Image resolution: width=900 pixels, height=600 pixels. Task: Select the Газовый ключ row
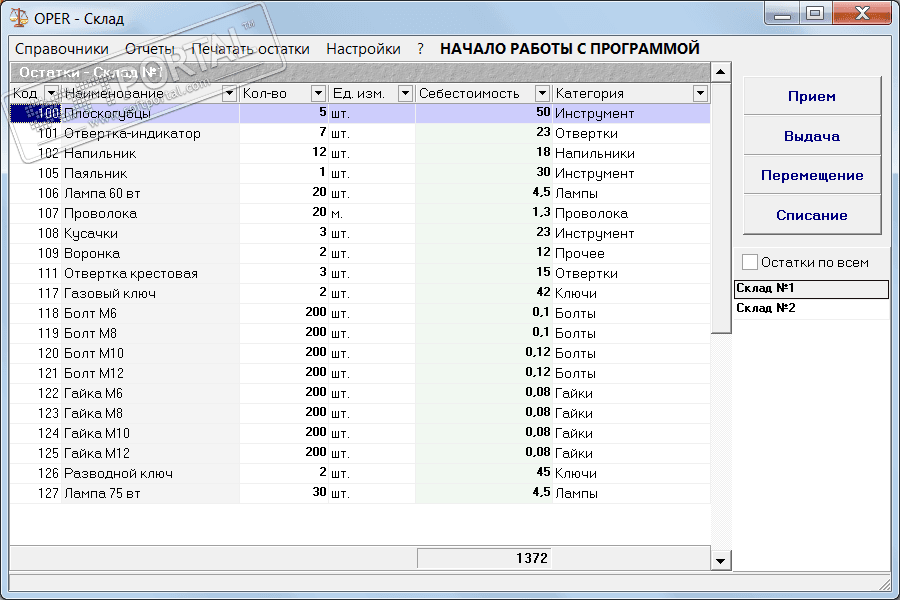360,293
